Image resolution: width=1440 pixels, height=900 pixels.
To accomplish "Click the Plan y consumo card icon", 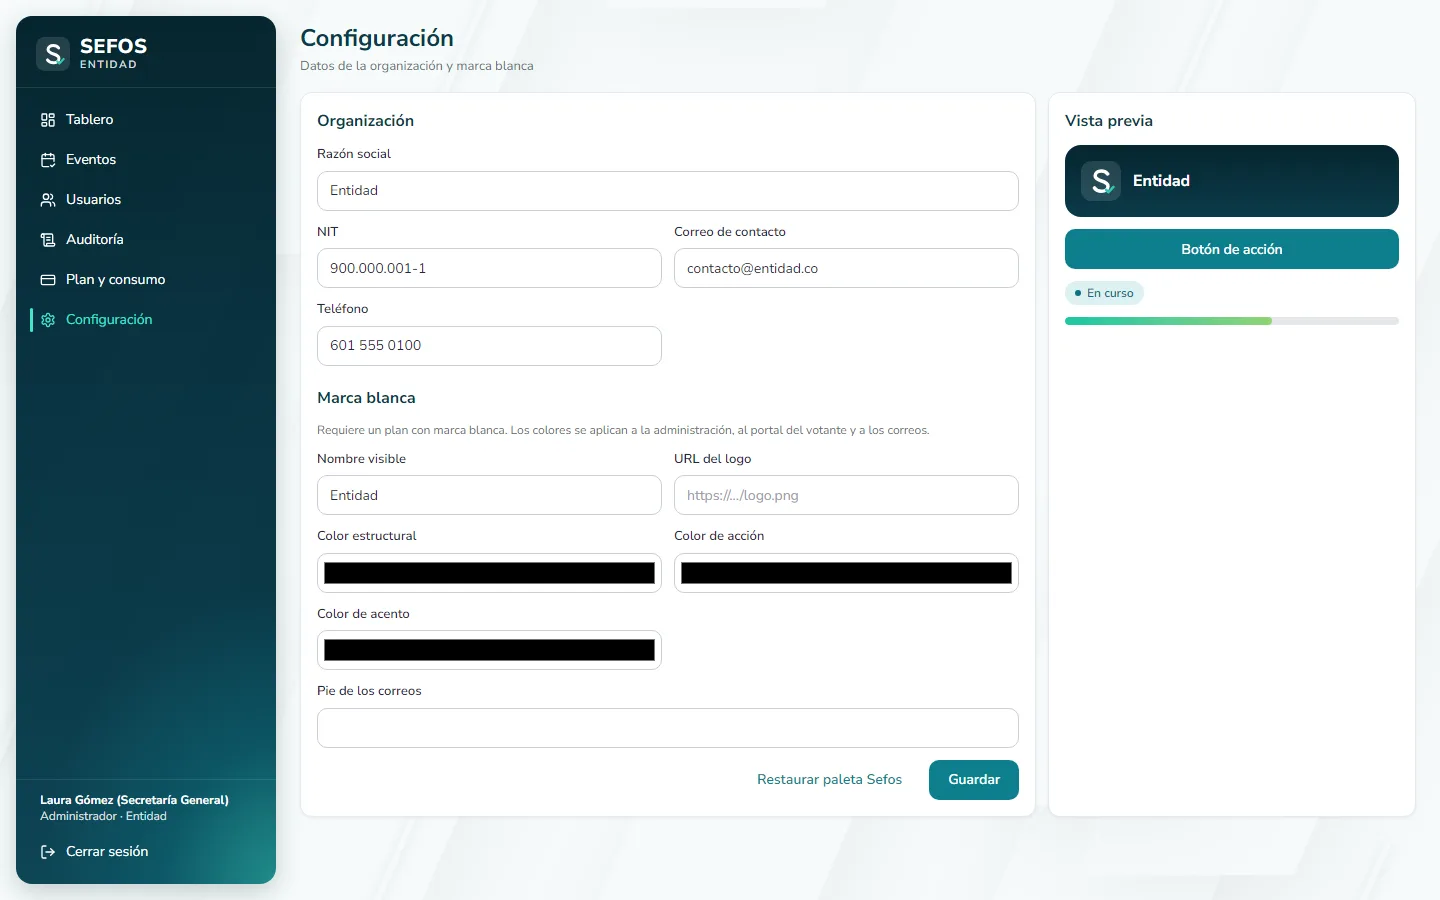I will (x=48, y=280).
